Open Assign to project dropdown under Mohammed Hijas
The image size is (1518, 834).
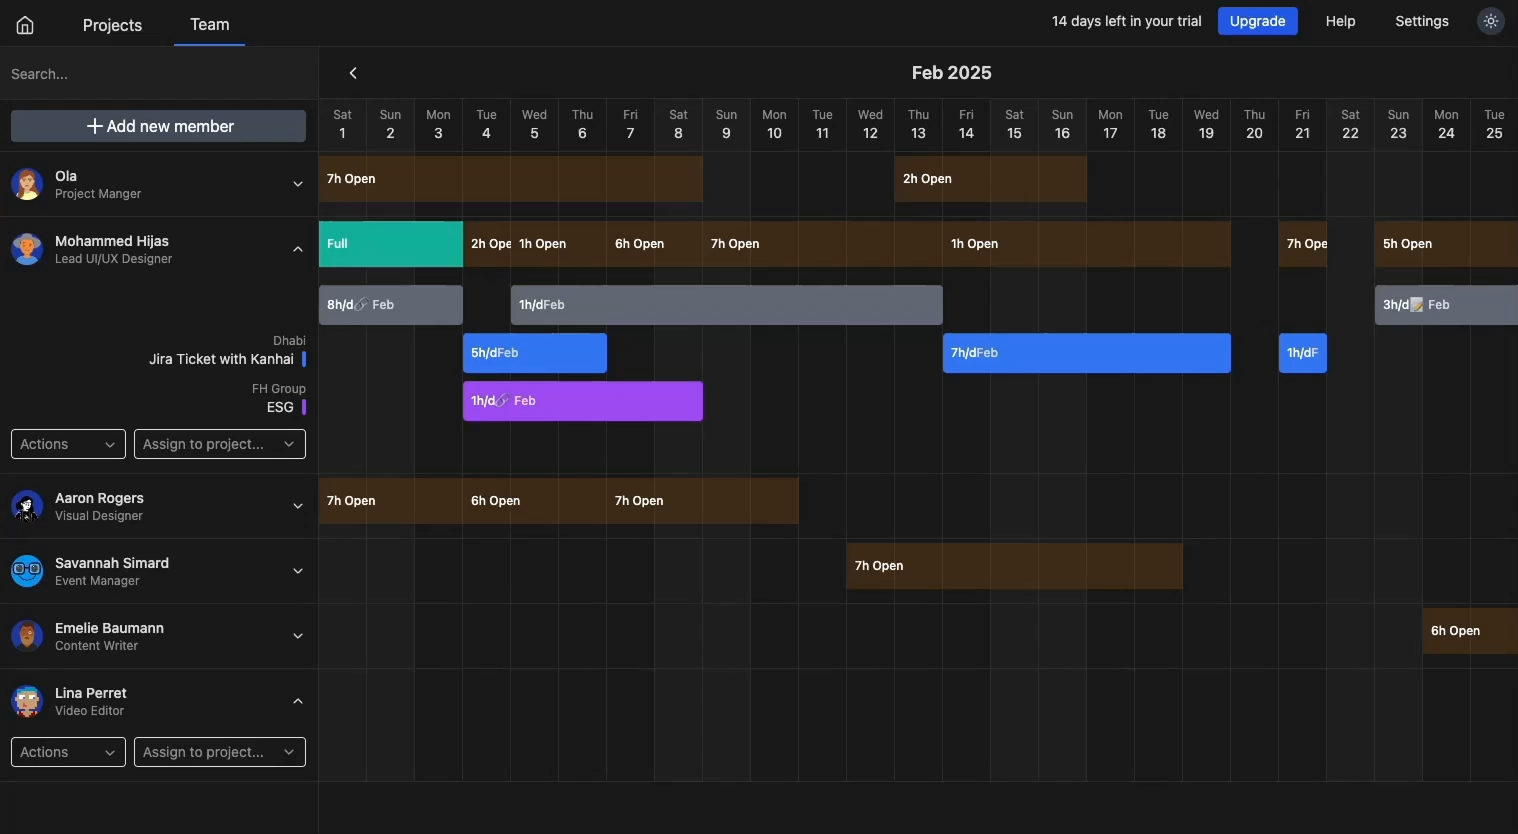(220, 444)
